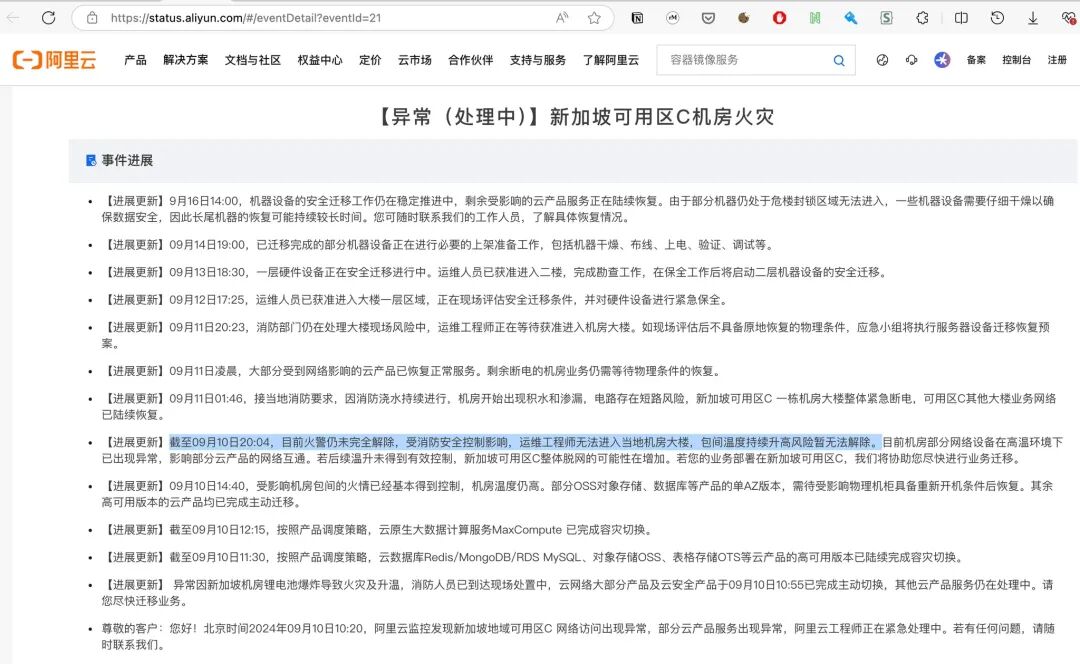Screen dimensions: 1080x664
Task: Open the Read Aloud icon in address bar
Action: click(562, 18)
